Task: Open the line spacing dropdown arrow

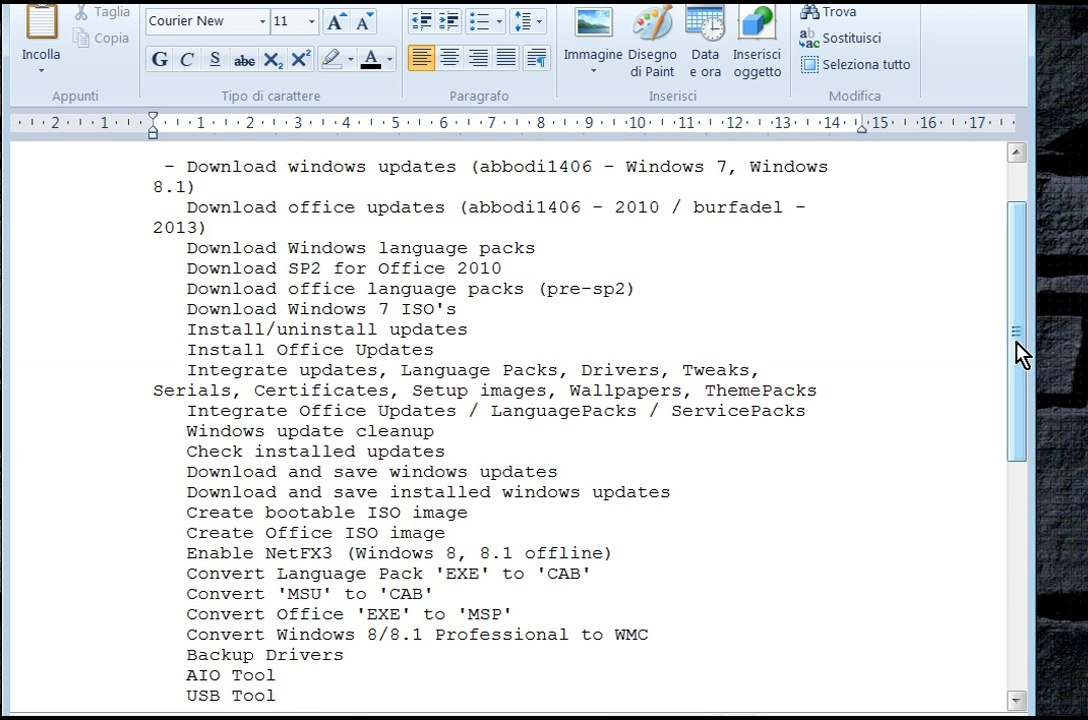Action: pyautogui.click(x=539, y=22)
